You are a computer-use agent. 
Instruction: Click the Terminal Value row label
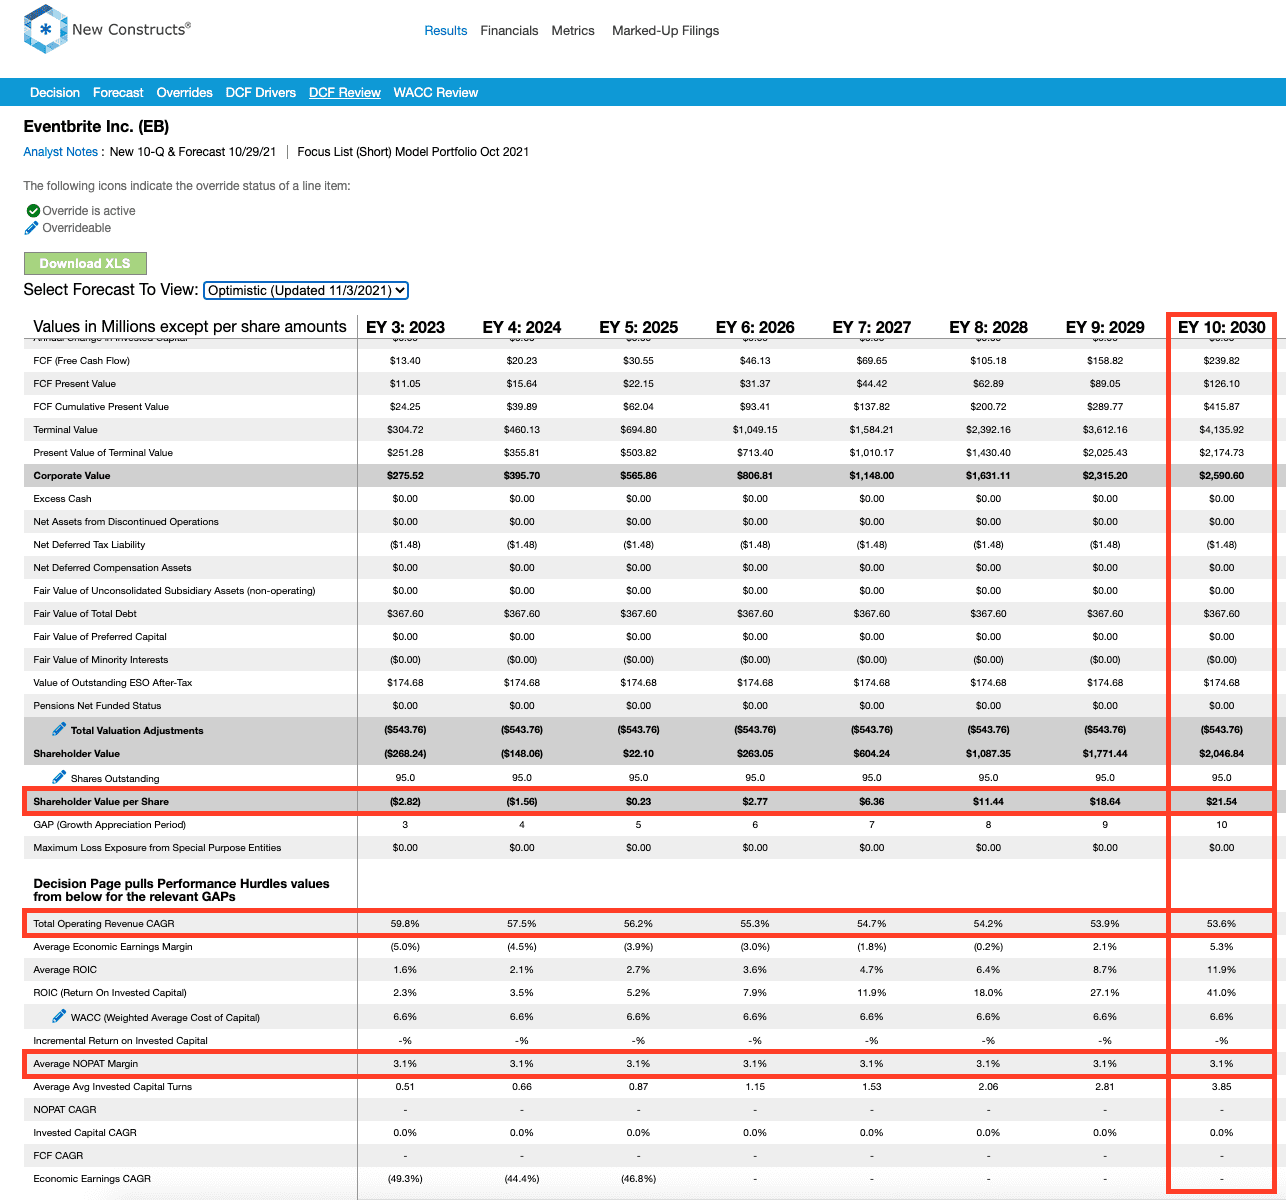(x=66, y=429)
